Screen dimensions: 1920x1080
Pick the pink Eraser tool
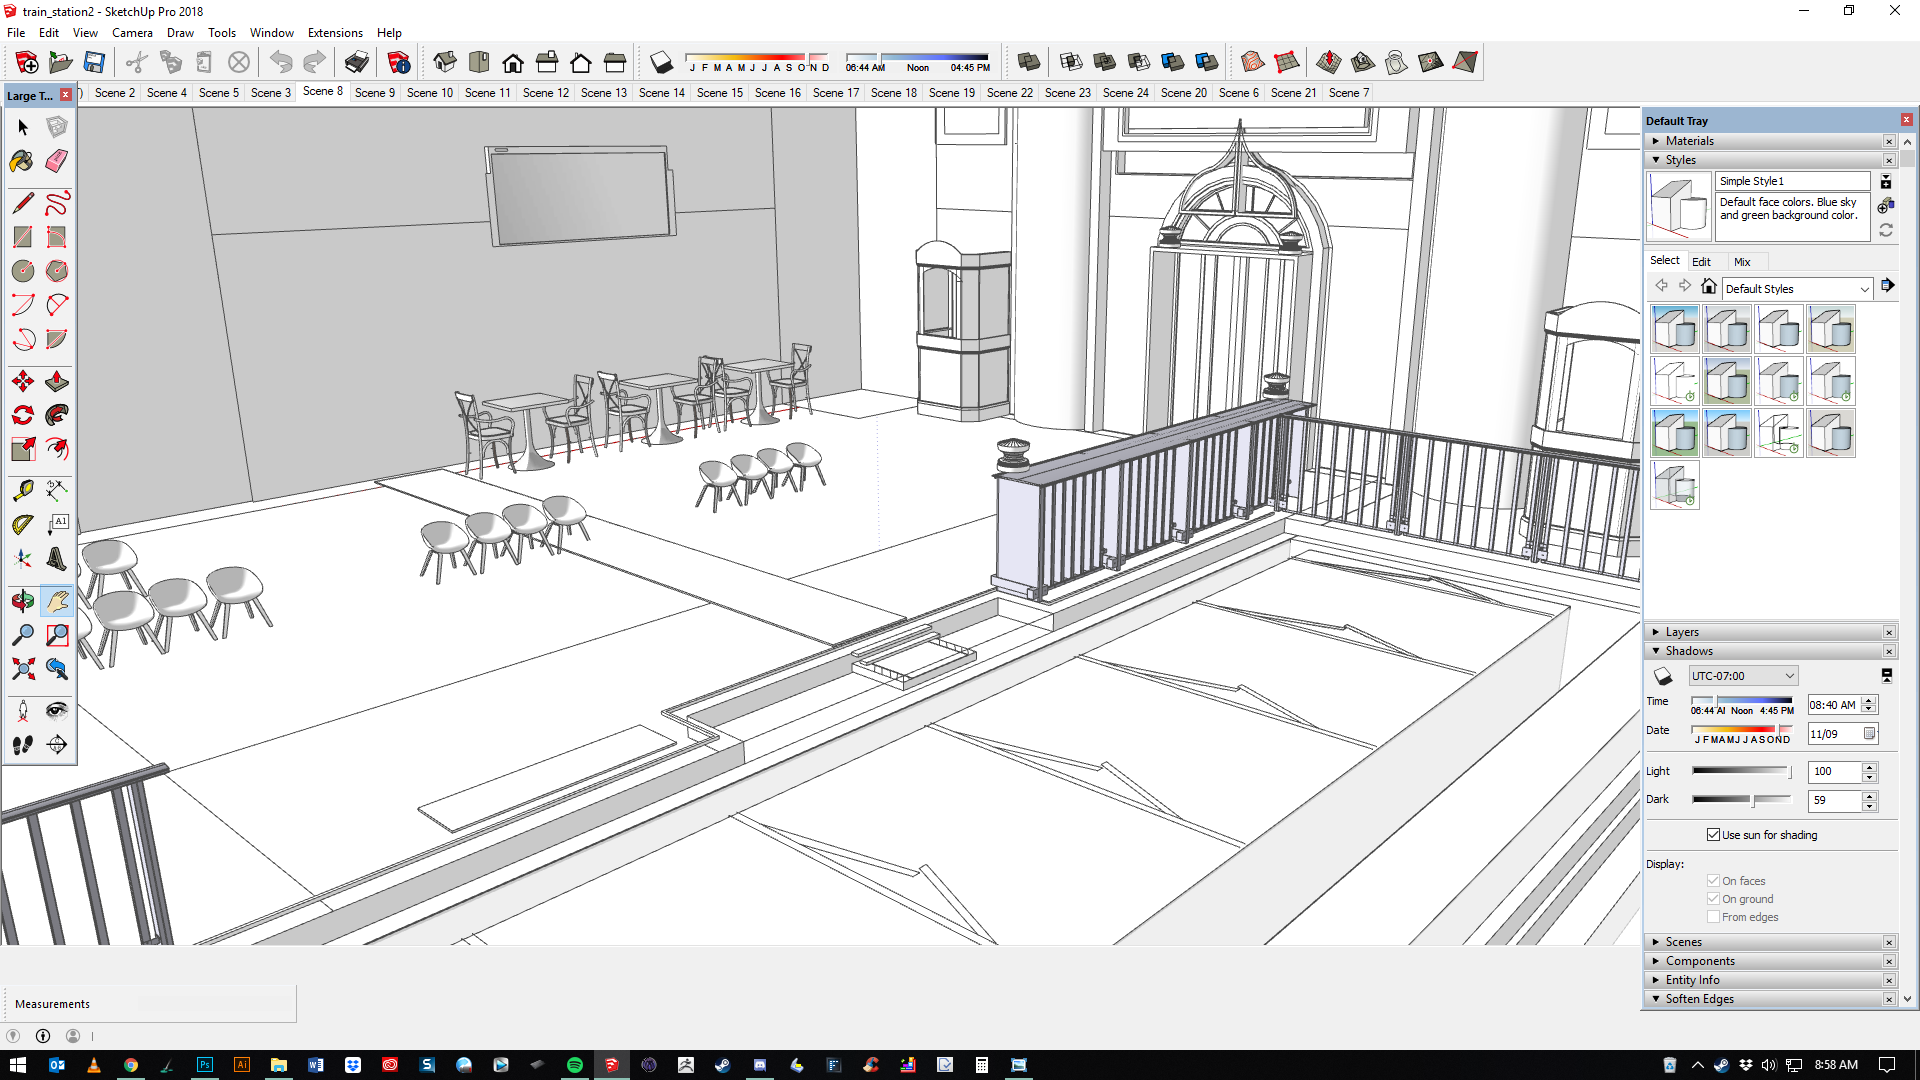tap(57, 161)
